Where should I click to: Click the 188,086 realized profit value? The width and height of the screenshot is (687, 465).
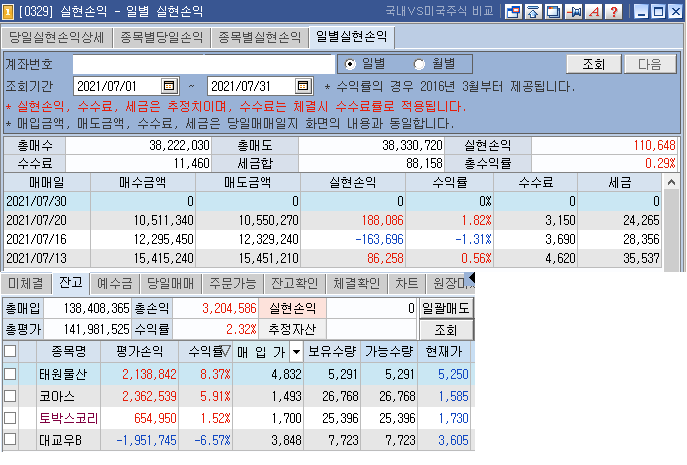pos(382,220)
